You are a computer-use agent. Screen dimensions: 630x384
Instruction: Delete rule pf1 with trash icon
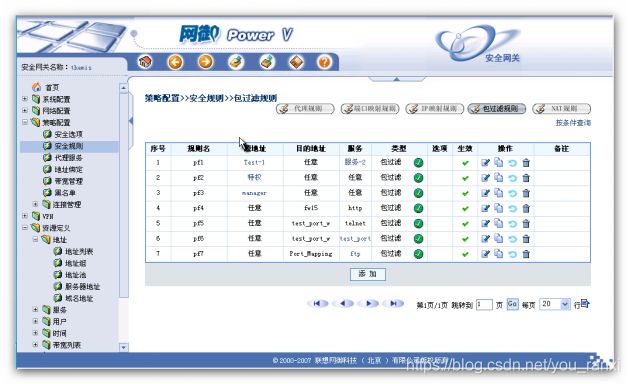tap(526, 163)
